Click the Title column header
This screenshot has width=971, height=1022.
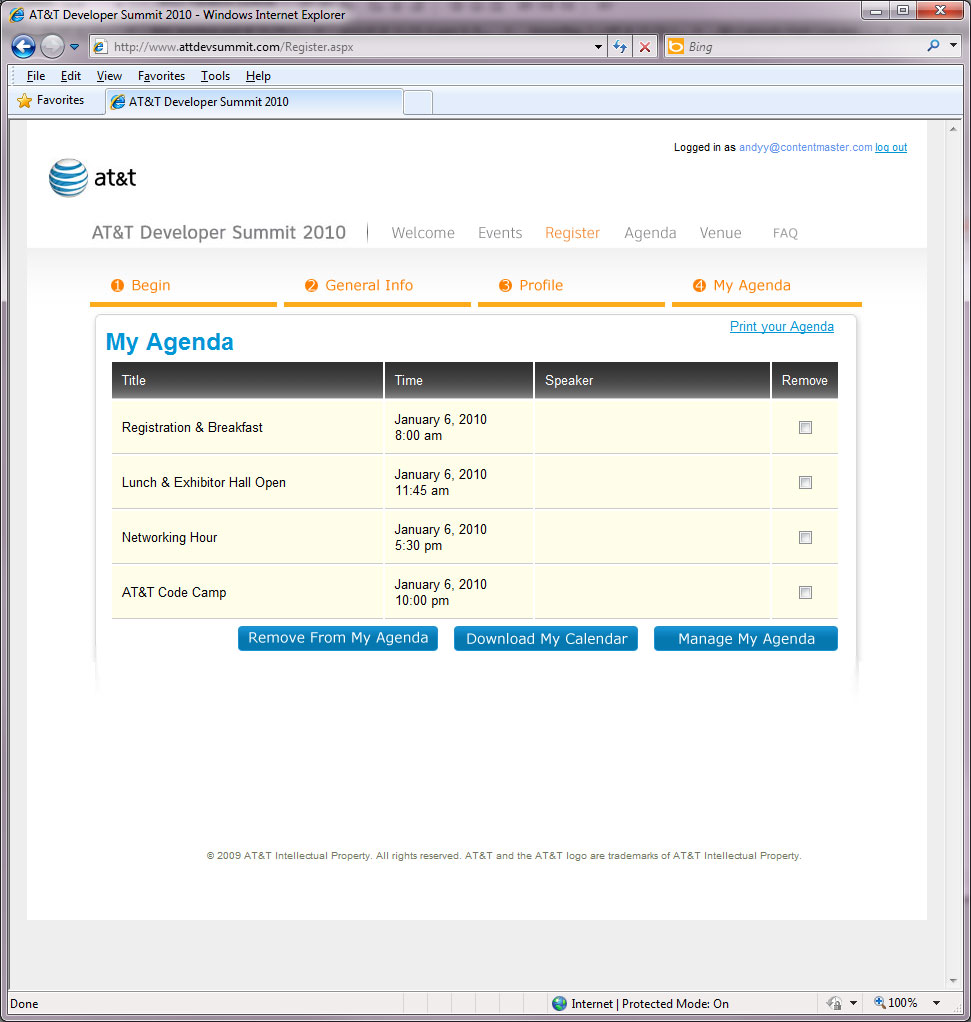tap(247, 380)
